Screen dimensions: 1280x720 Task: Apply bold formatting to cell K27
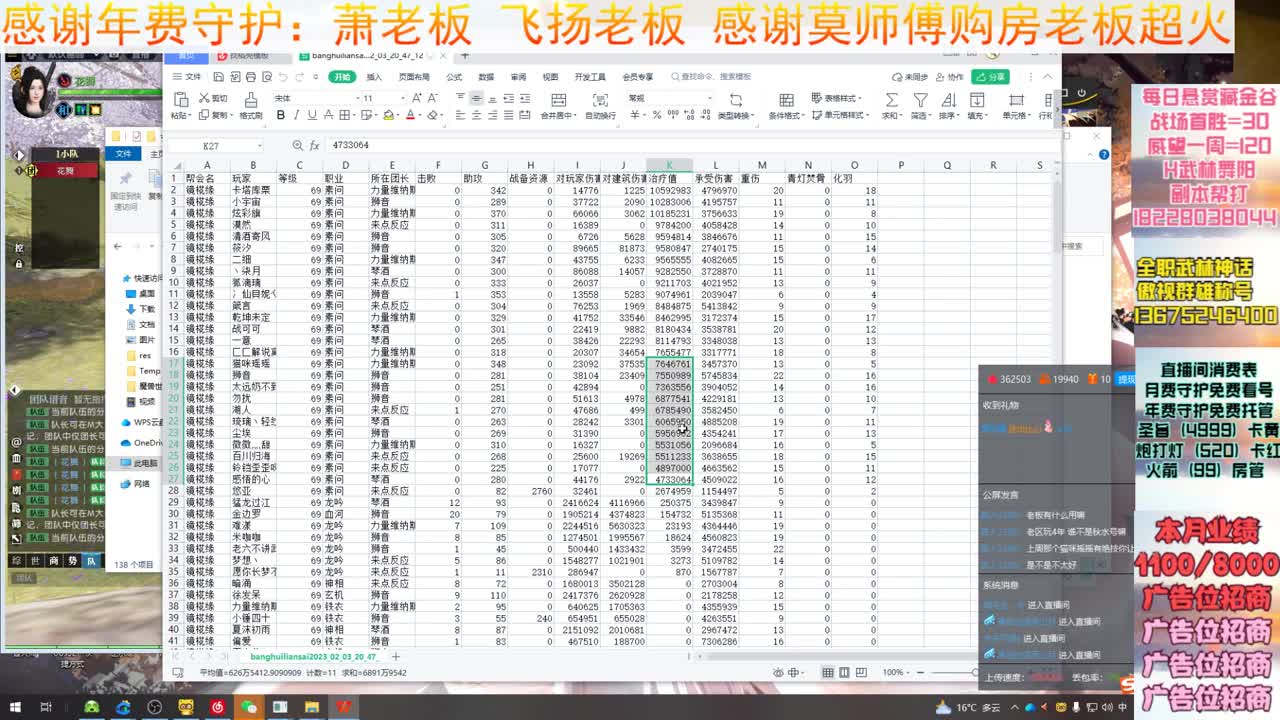(281, 113)
